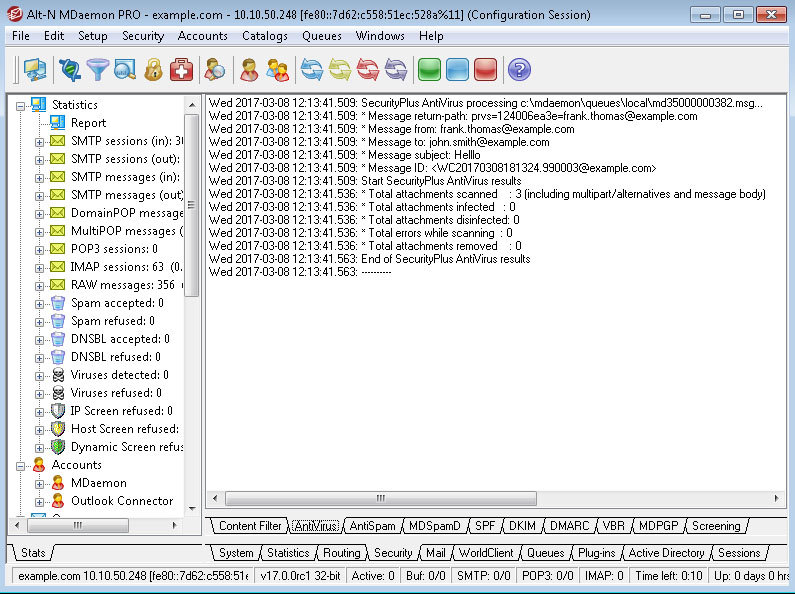795x594 pixels.
Task: Switch to the Active Directory tab
Action: tap(666, 553)
